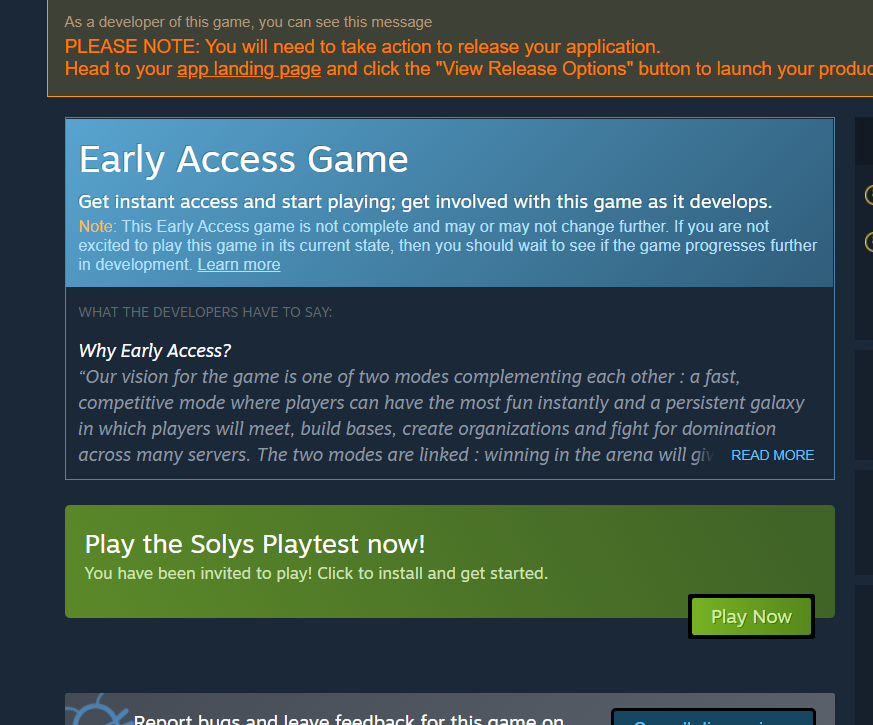
Task: Click the upper yellow circle icon
Action: click(x=869, y=195)
